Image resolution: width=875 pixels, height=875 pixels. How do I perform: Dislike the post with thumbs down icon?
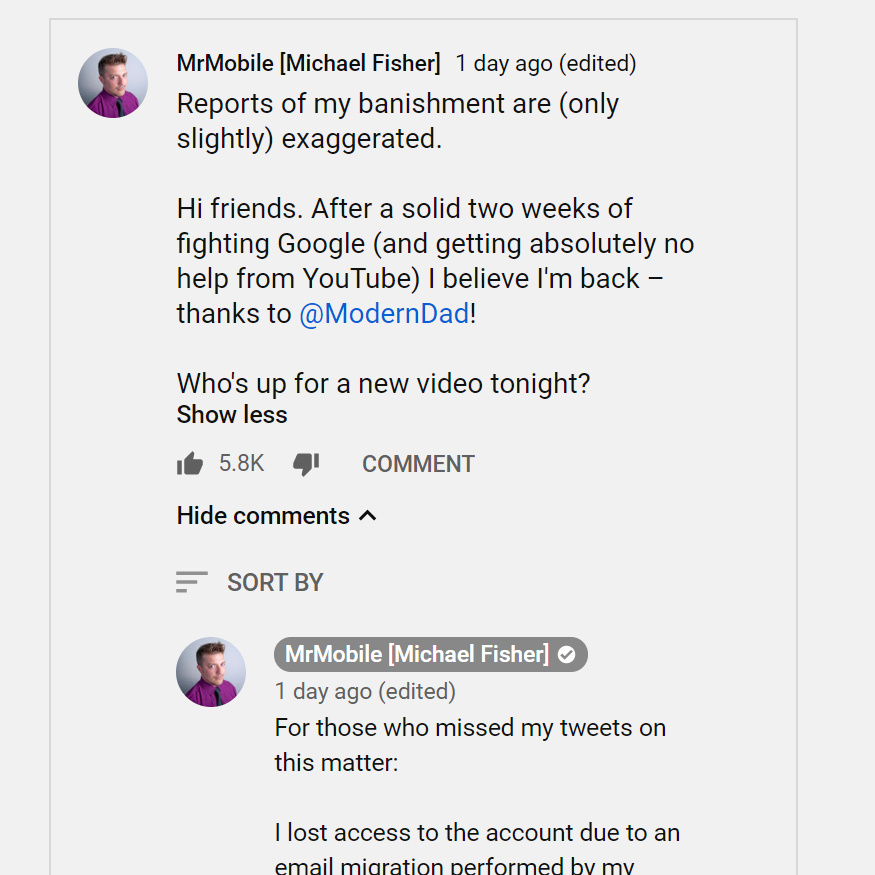click(306, 464)
